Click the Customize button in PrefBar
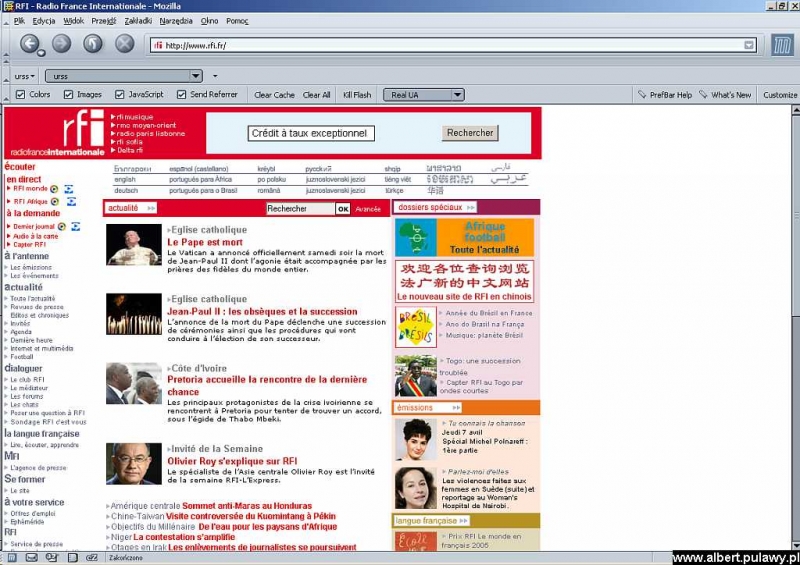The height and width of the screenshot is (565, 800). pyautogui.click(x=780, y=95)
